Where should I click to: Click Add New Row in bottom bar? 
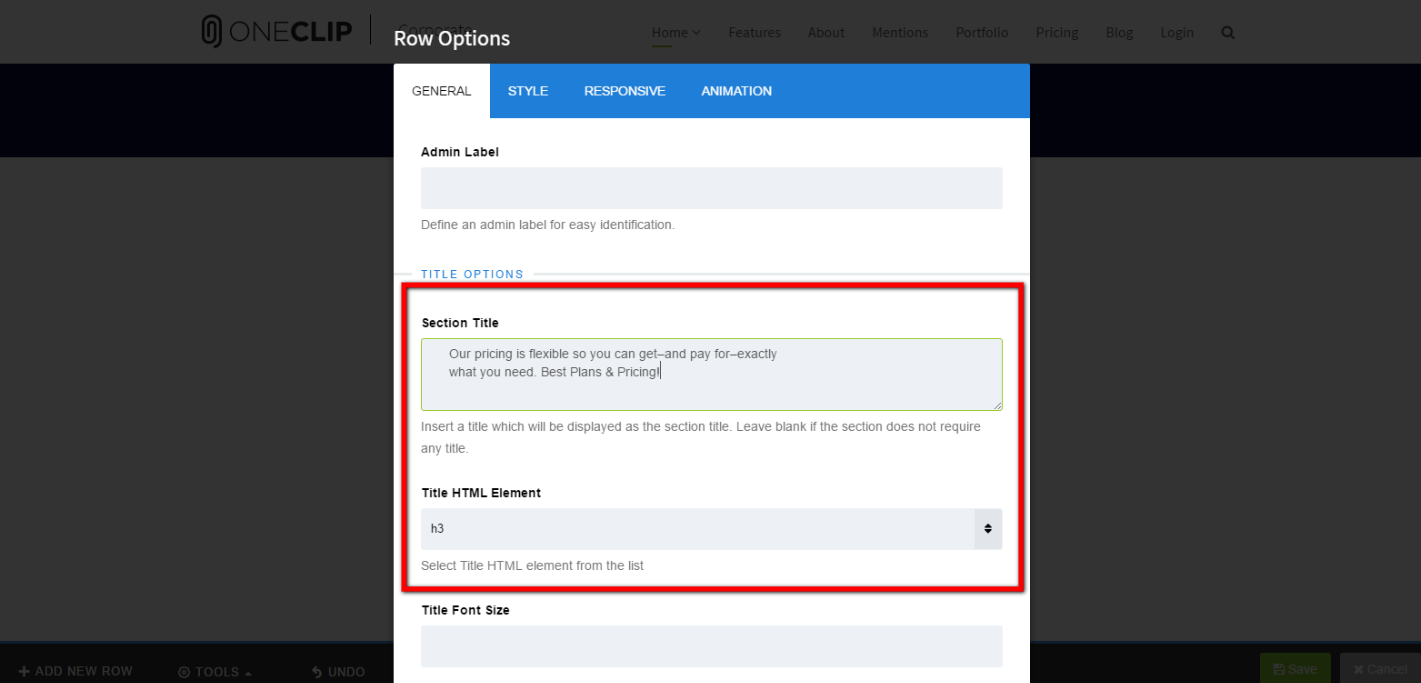(x=75, y=671)
